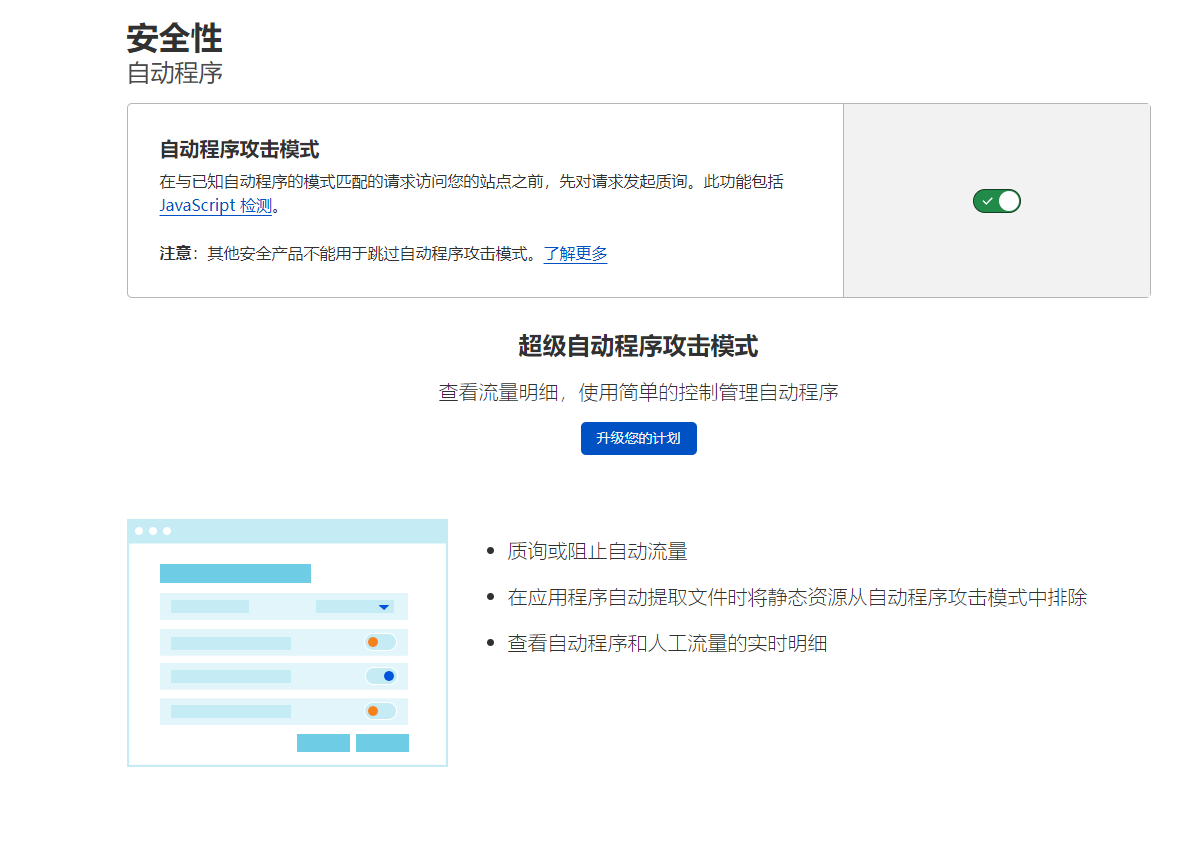Toggle the 自动程序攻击模式 switch off
Image resolution: width=1194 pixels, height=867 pixels.
[x=996, y=201]
